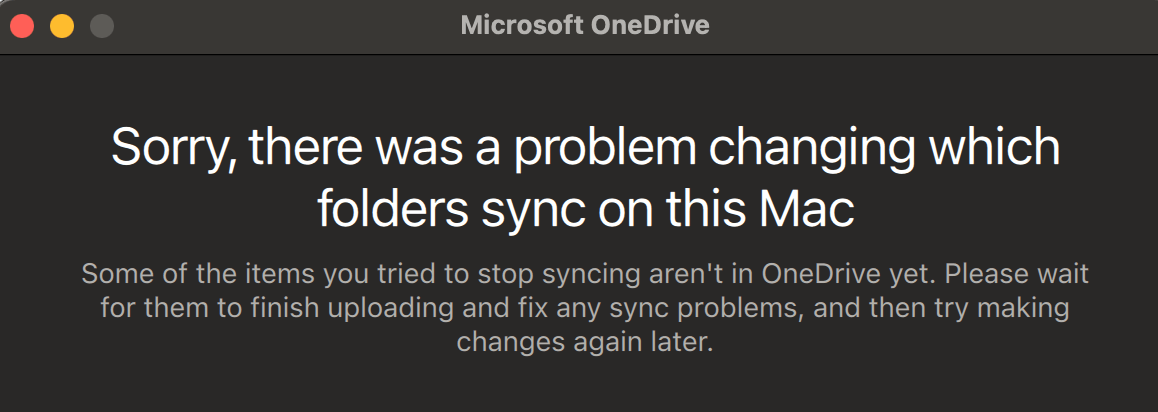Click the heading line 'folders sync on this Mac'

[586, 209]
